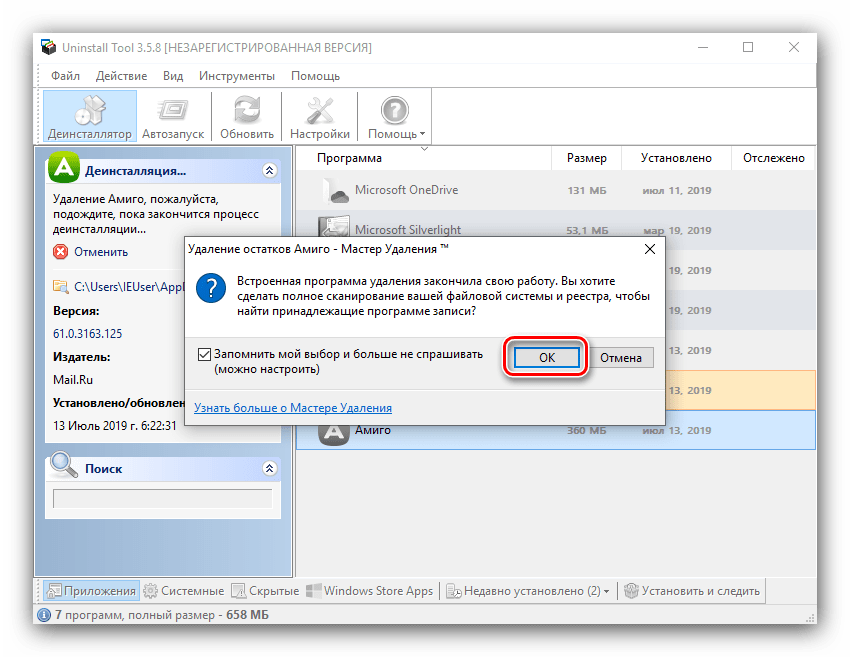Viewport: 850px width, 657px height.
Task: Open the Автозапуск toolbar icon
Action: tap(173, 110)
